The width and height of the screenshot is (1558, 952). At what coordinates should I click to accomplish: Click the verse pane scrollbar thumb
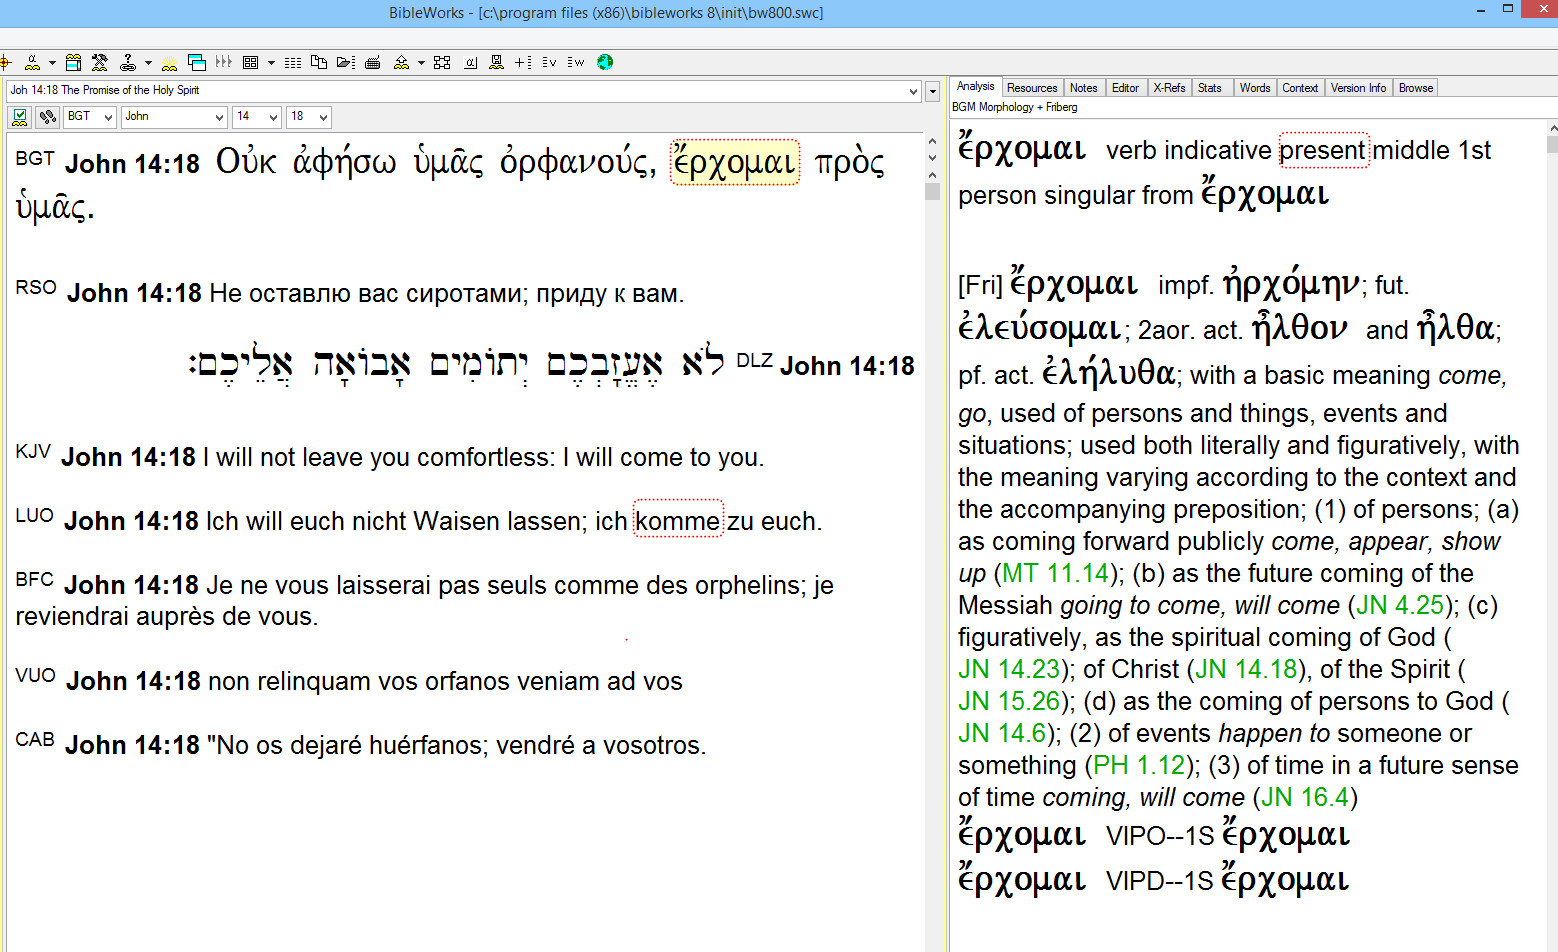click(933, 190)
